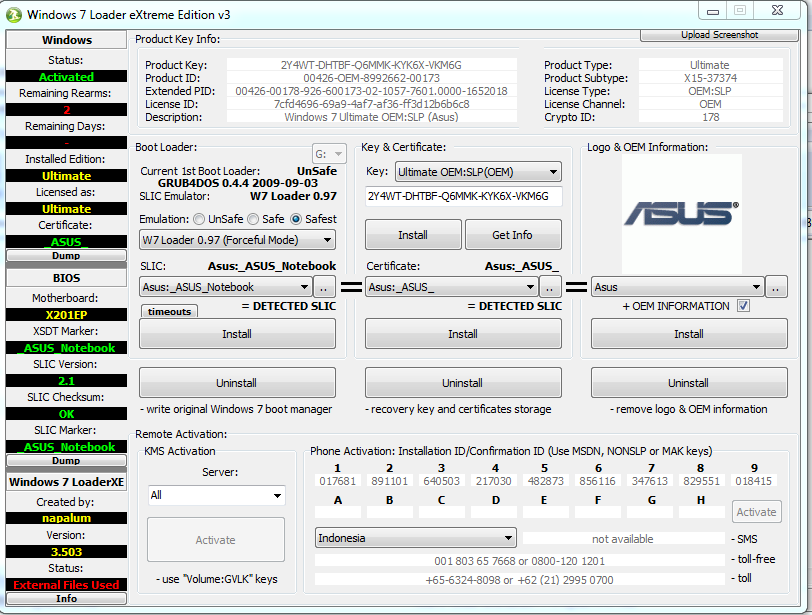
Task: Select the Safest emulation radio button
Action: coord(296,219)
